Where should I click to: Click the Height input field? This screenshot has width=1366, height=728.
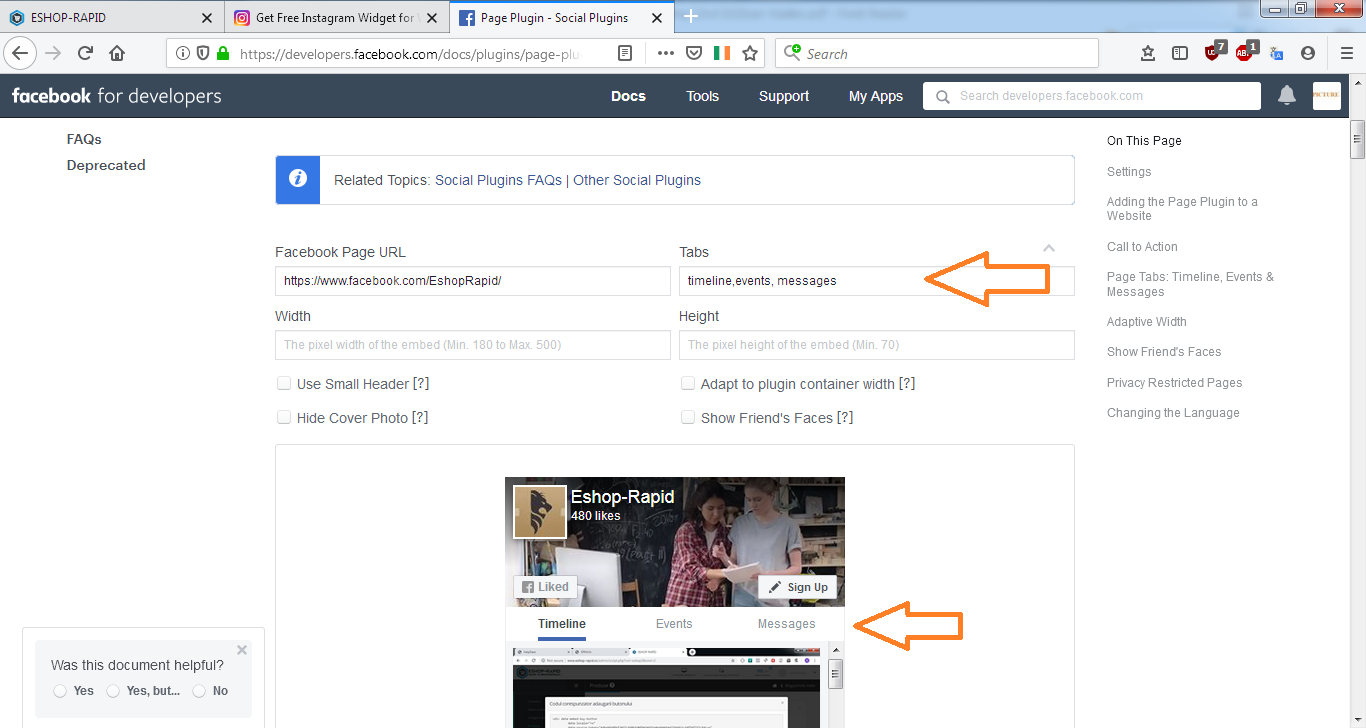pos(877,345)
